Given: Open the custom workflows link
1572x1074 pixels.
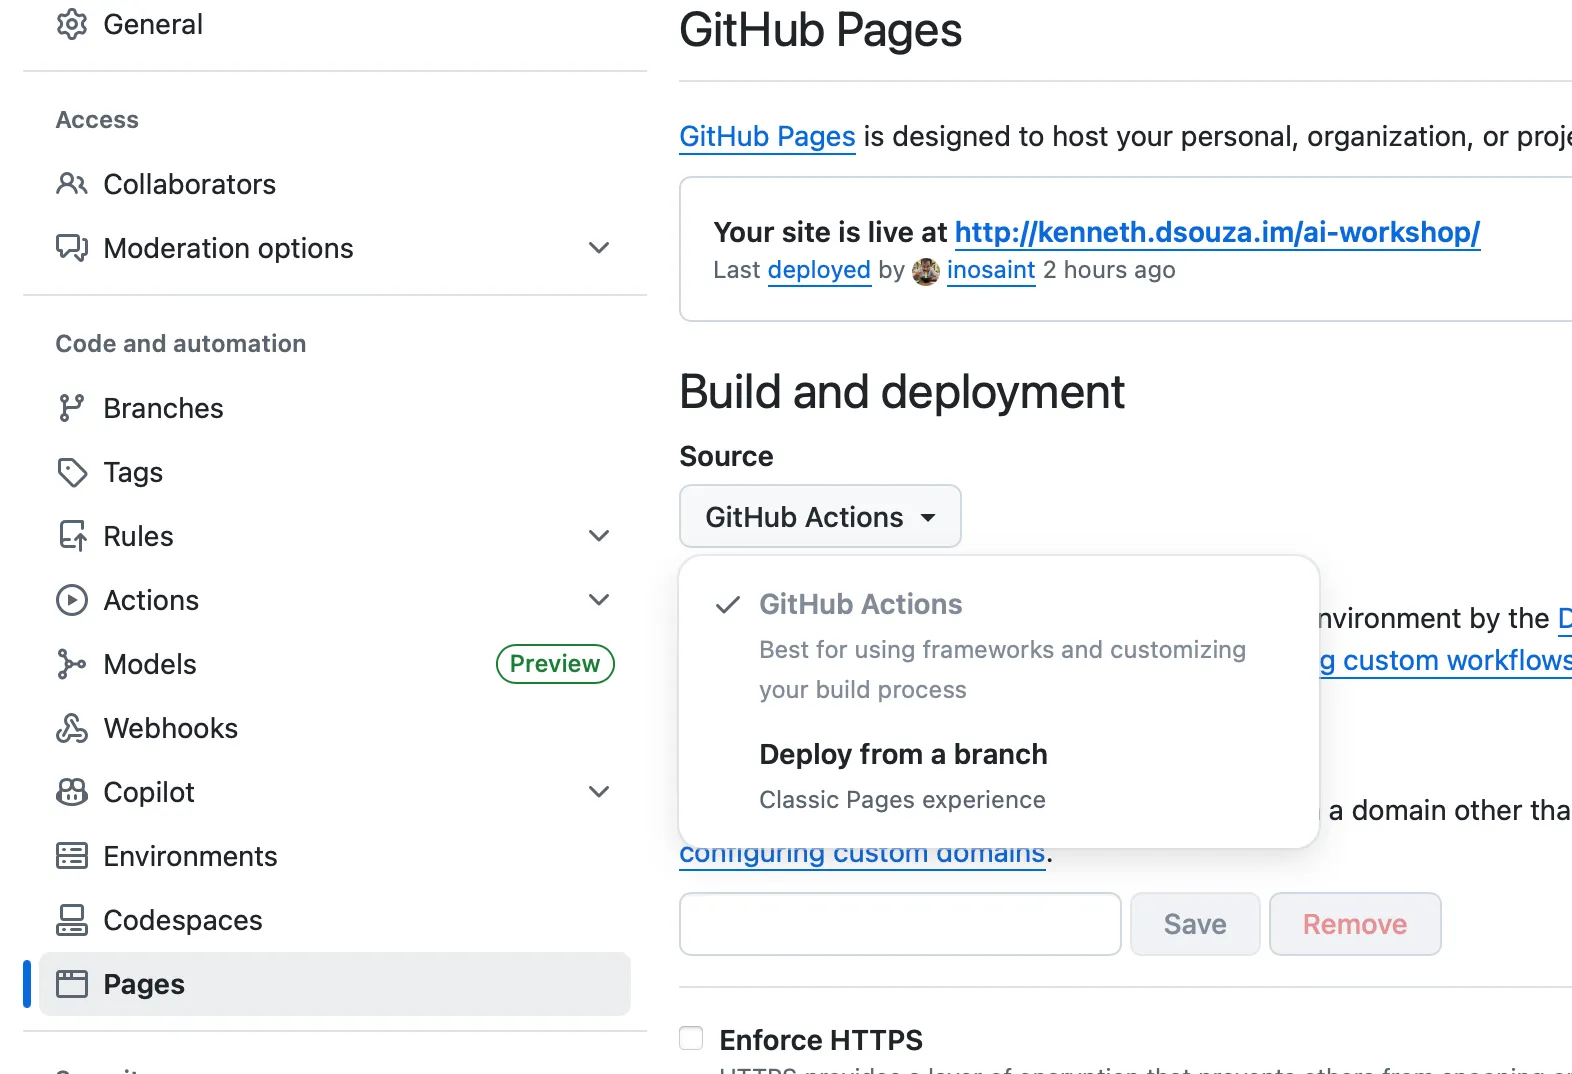Looking at the screenshot, I should (x=1446, y=660).
